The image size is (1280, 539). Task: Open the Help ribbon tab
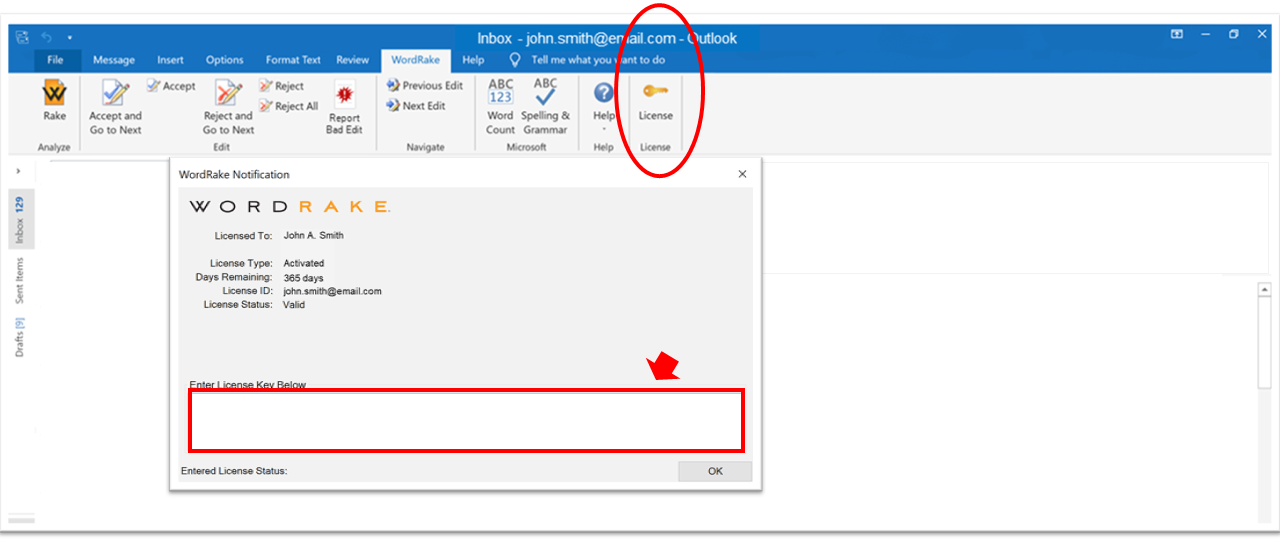pyautogui.click(x=473, y=60)
